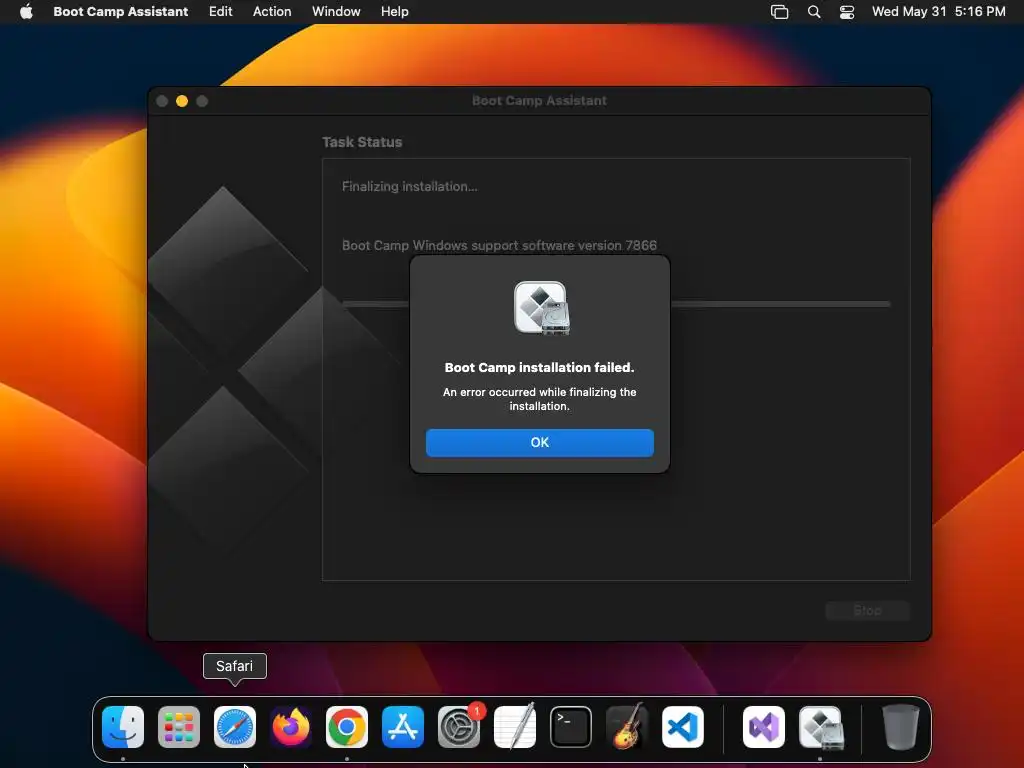
Task: Open the Edit menu
Action: pos(221,11)
